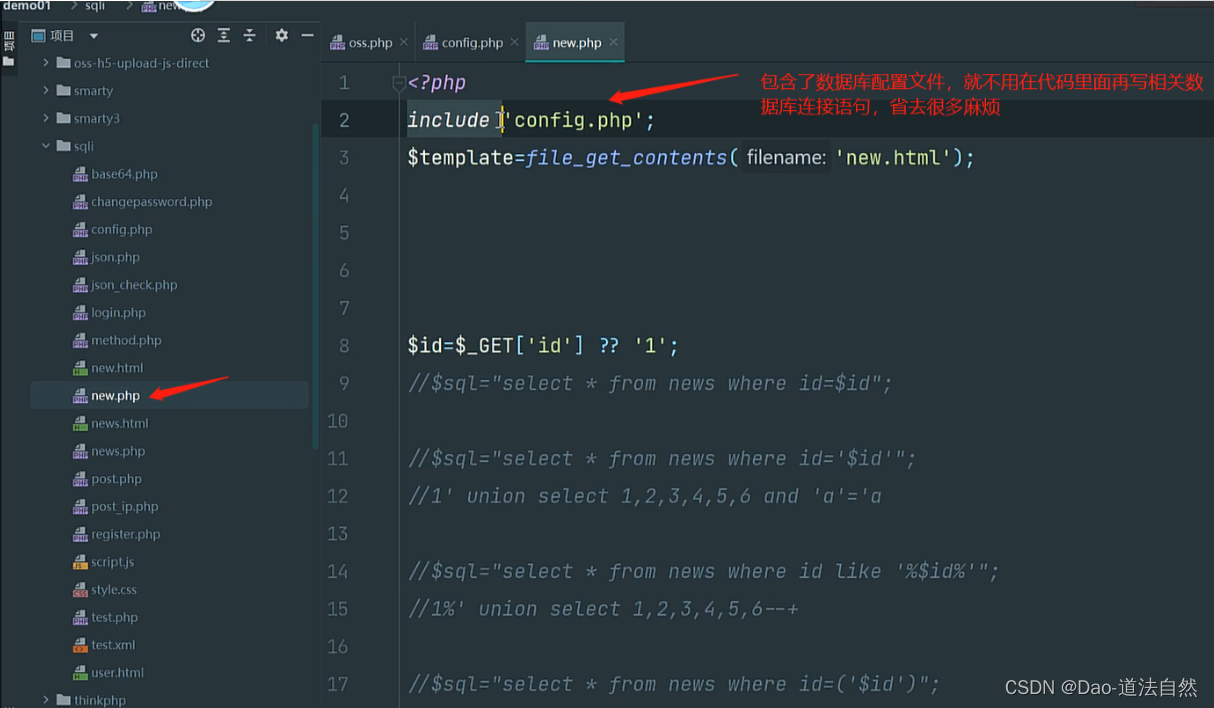Expand the thinkphp folder
This screenshot has height=708, width=1214.
click(x=44, y=699)
